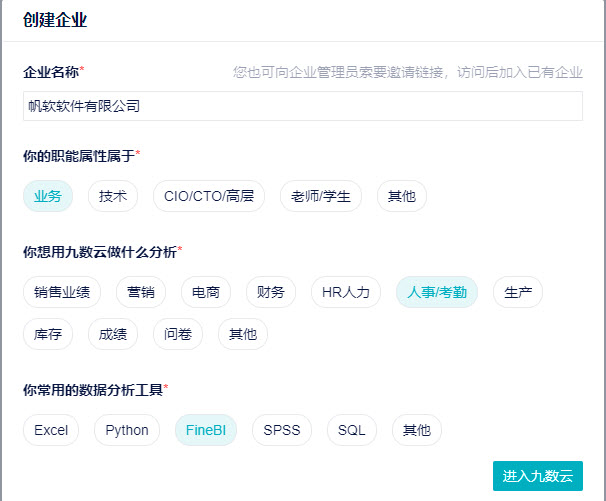Choose the 成绩 analysis option
606x501 pixels.
click(113, 334)
